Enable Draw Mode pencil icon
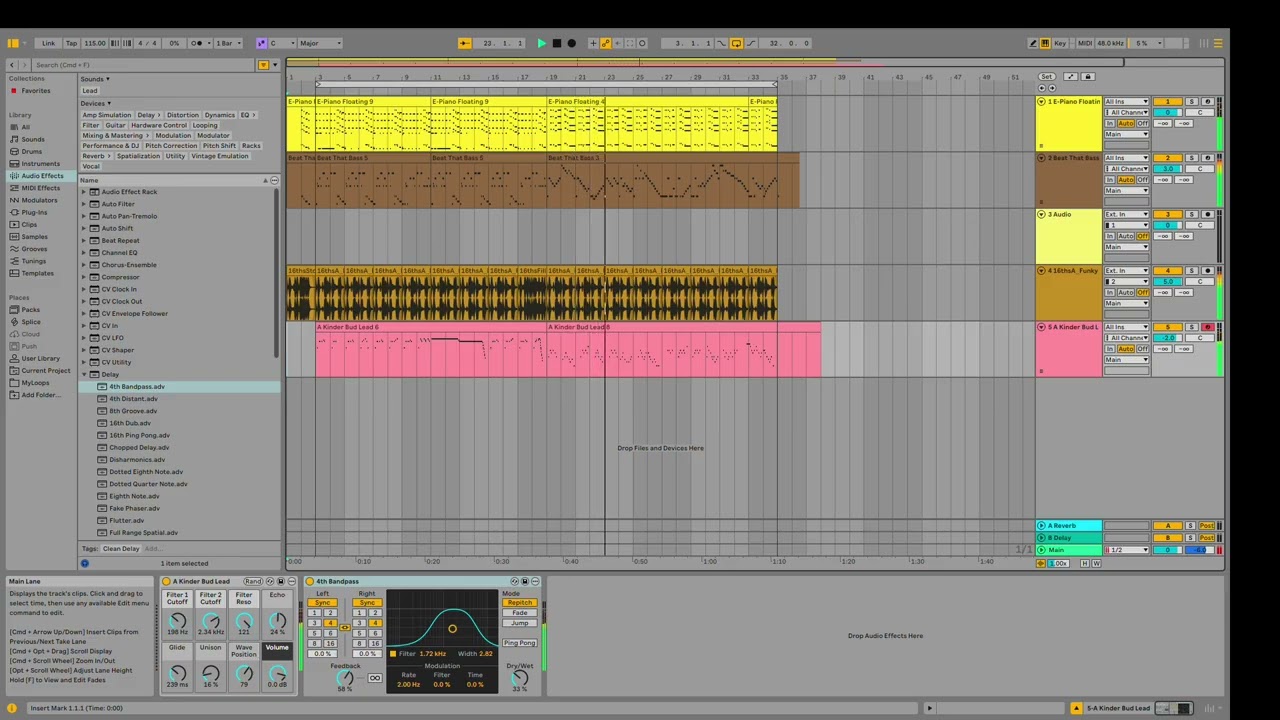Viewport: 1280px width, 720px height. click(1033, 43)
